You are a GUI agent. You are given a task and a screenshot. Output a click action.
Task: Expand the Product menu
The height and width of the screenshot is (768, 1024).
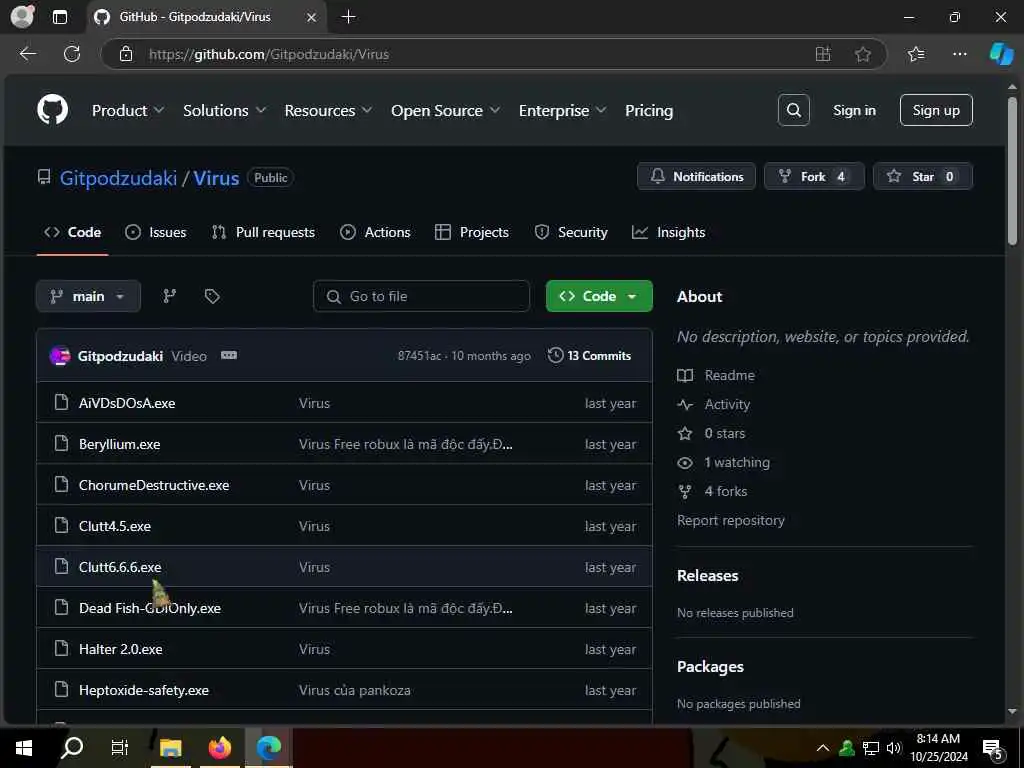click(127, 110)
